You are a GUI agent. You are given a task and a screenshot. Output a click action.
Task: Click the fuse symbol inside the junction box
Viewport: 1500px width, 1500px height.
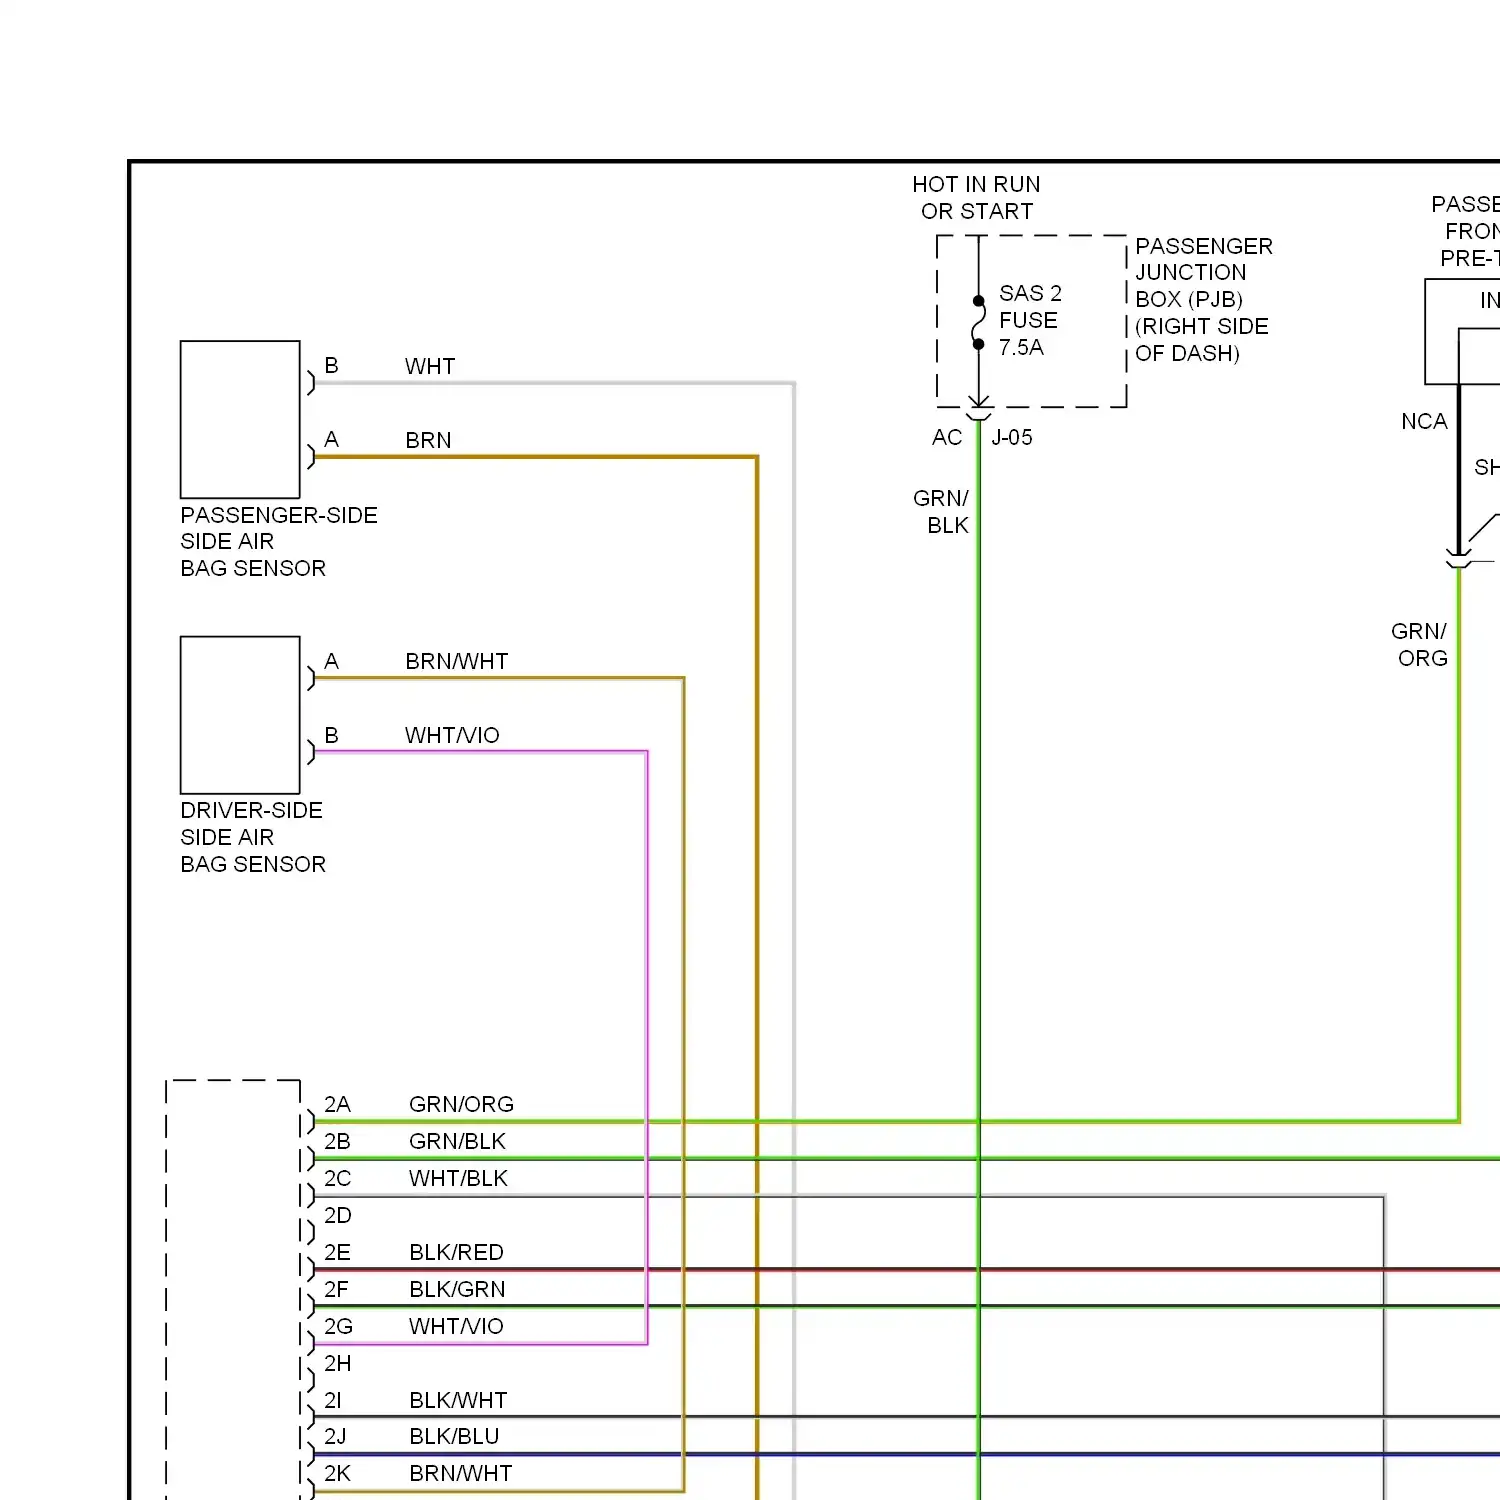tap(979, 322)
